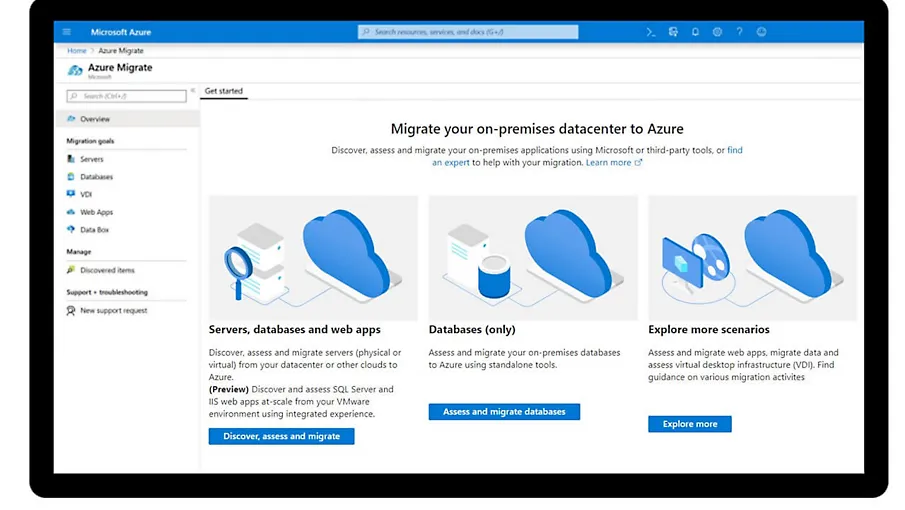Click the Azure Migrate breadcrumb text

pos(121,51)
